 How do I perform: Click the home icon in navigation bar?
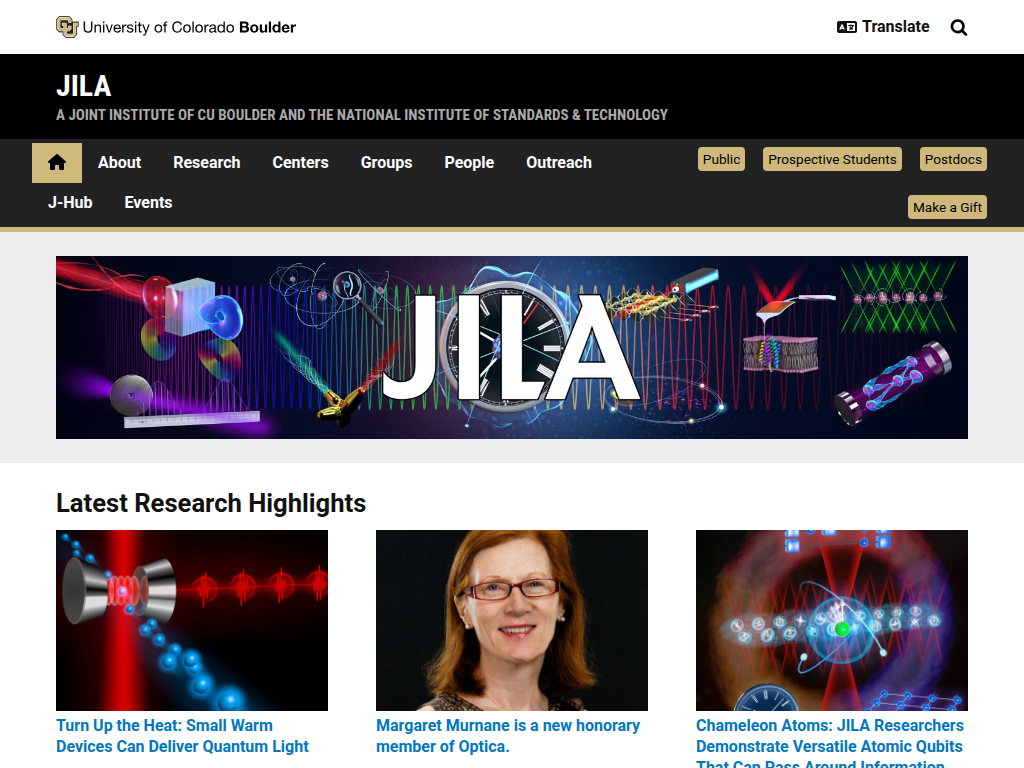tap(57, 163)
